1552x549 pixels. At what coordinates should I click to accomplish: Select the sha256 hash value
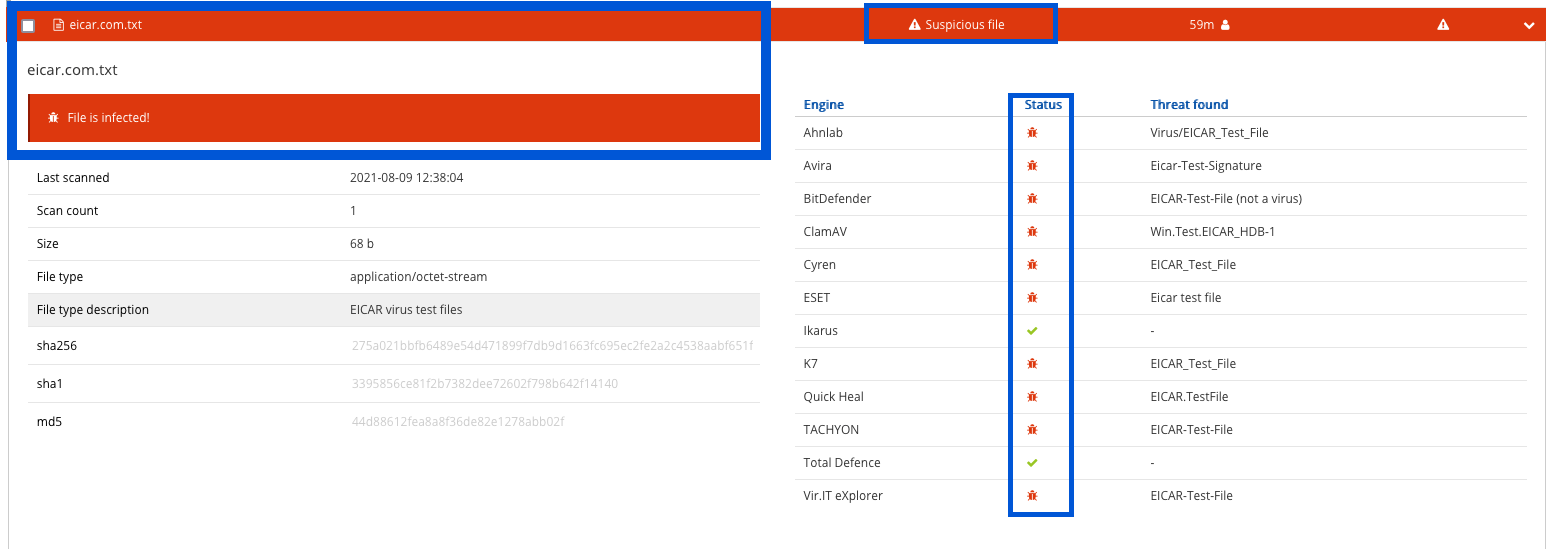pos(552,346)
